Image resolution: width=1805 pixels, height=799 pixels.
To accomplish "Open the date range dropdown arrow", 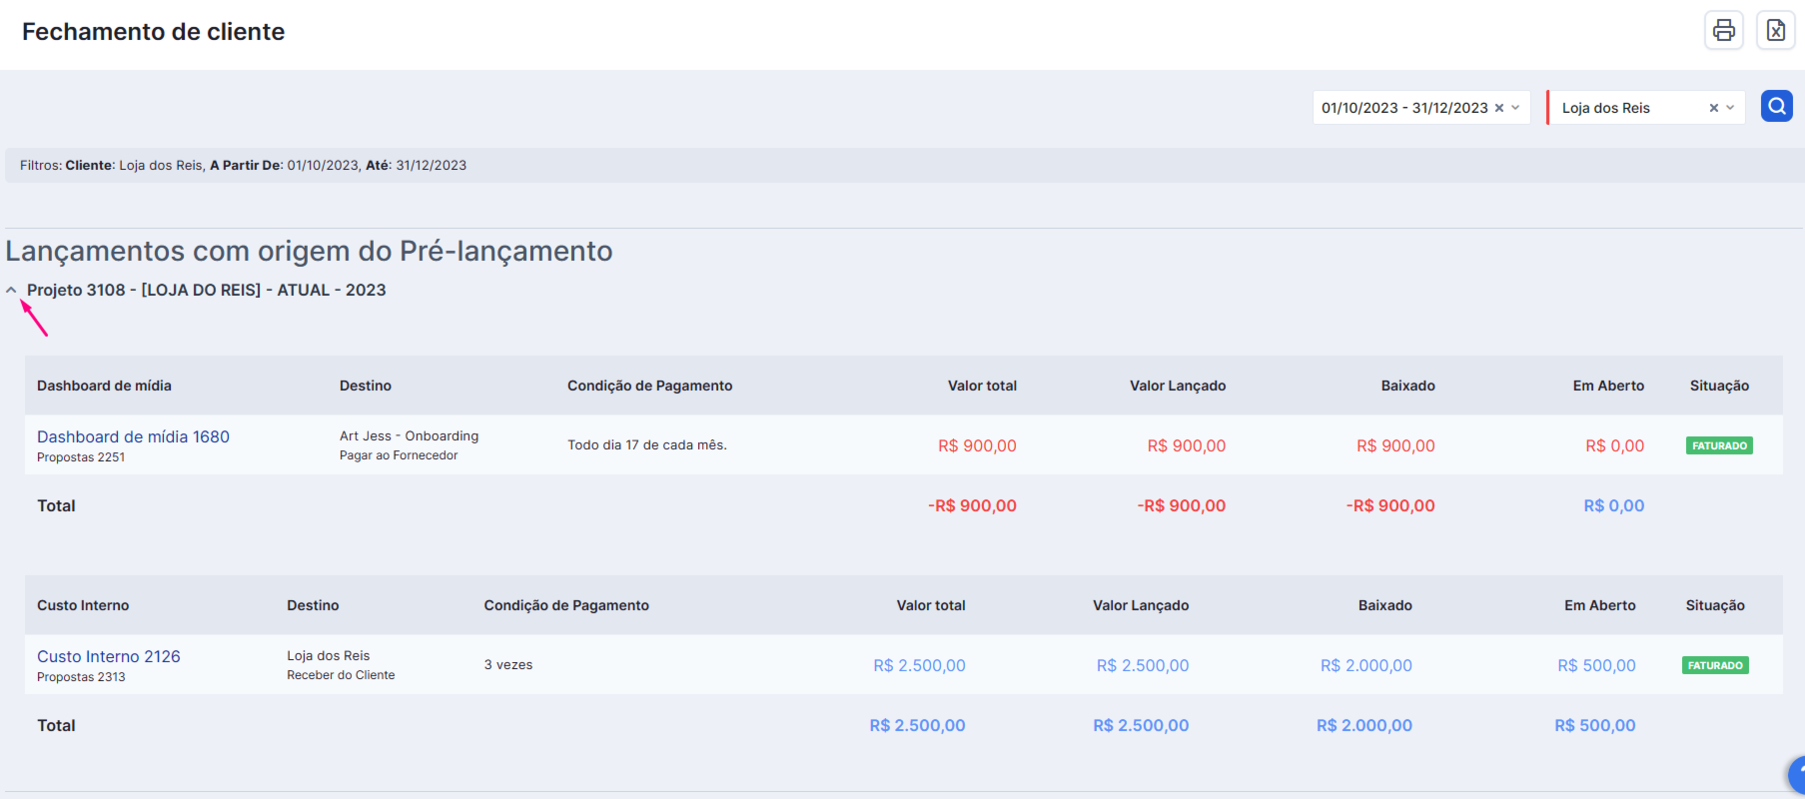I will pos(1516,108).
